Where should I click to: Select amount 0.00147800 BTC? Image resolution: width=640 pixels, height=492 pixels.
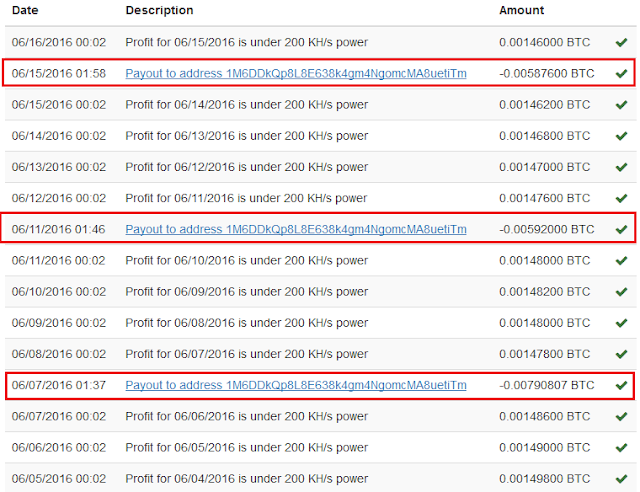(544, 354)
